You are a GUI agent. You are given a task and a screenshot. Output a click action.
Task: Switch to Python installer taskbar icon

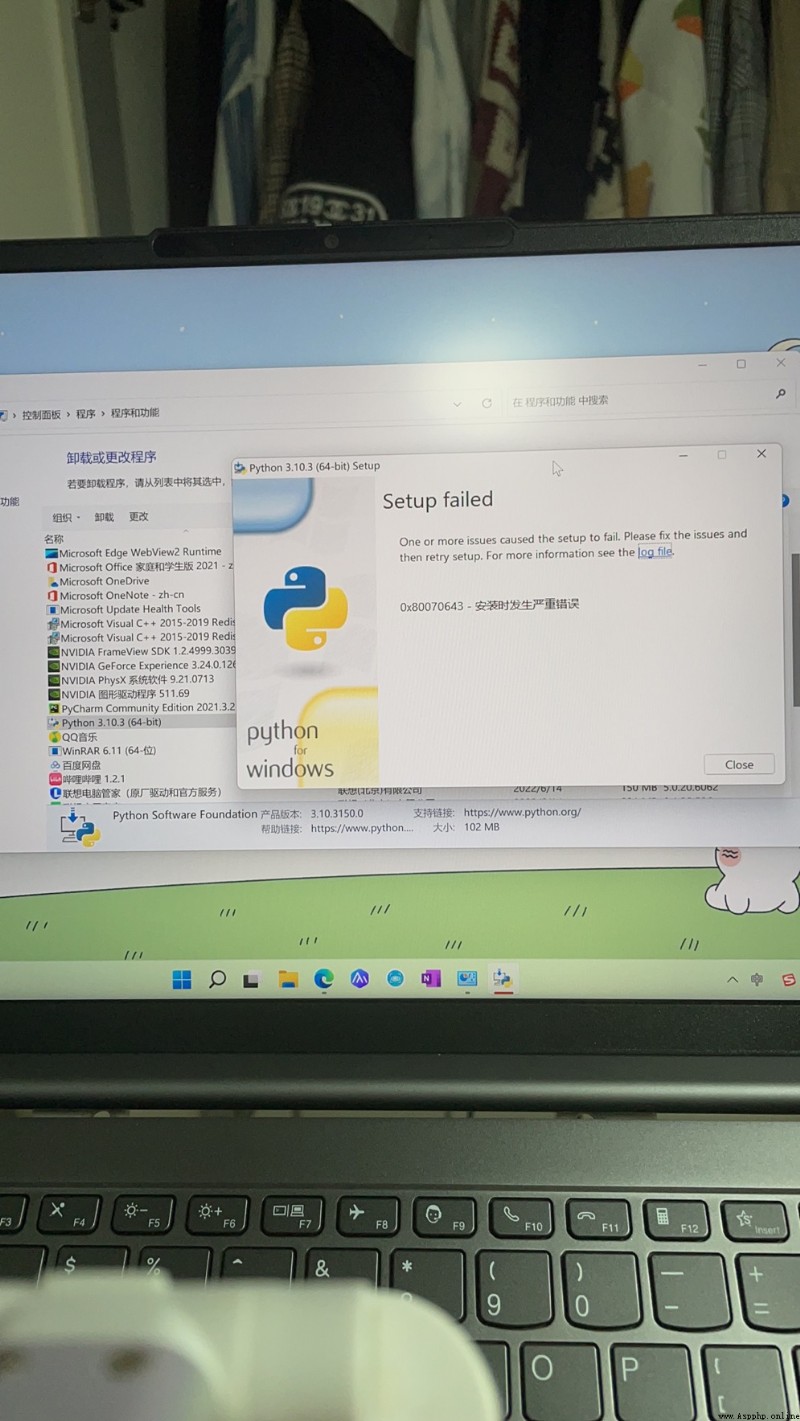click(503, 979)
